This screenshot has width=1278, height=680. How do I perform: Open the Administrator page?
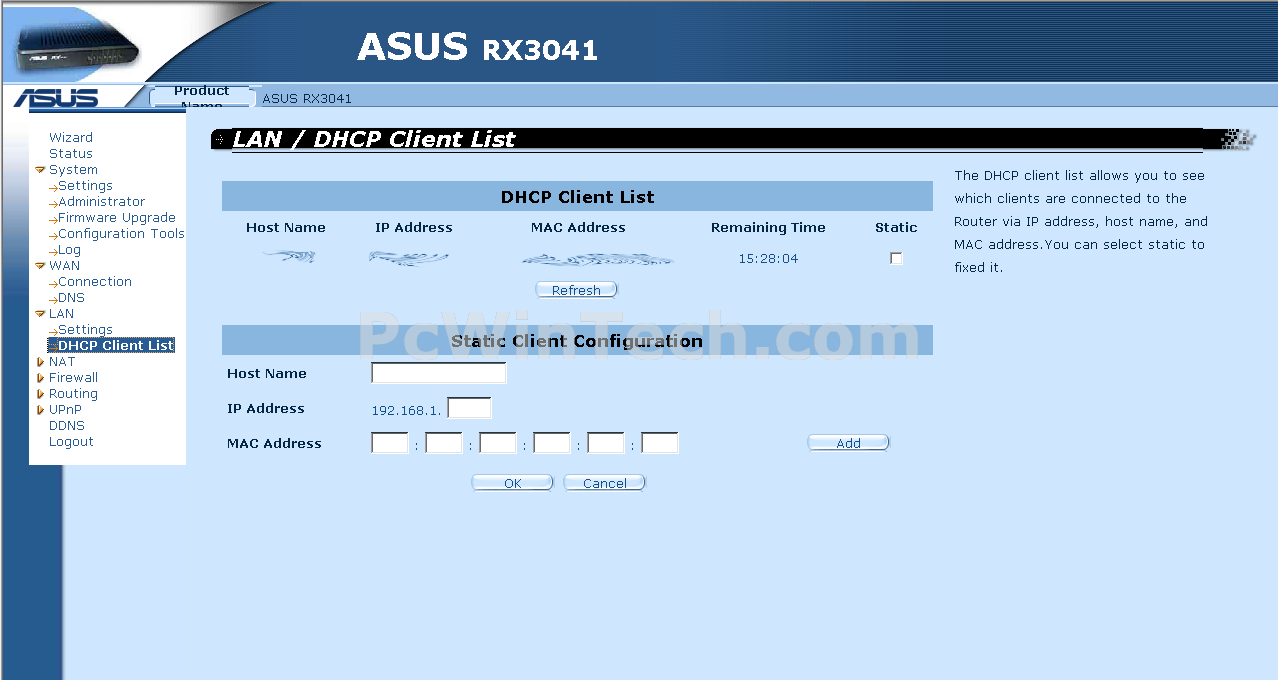pos(101,202)
